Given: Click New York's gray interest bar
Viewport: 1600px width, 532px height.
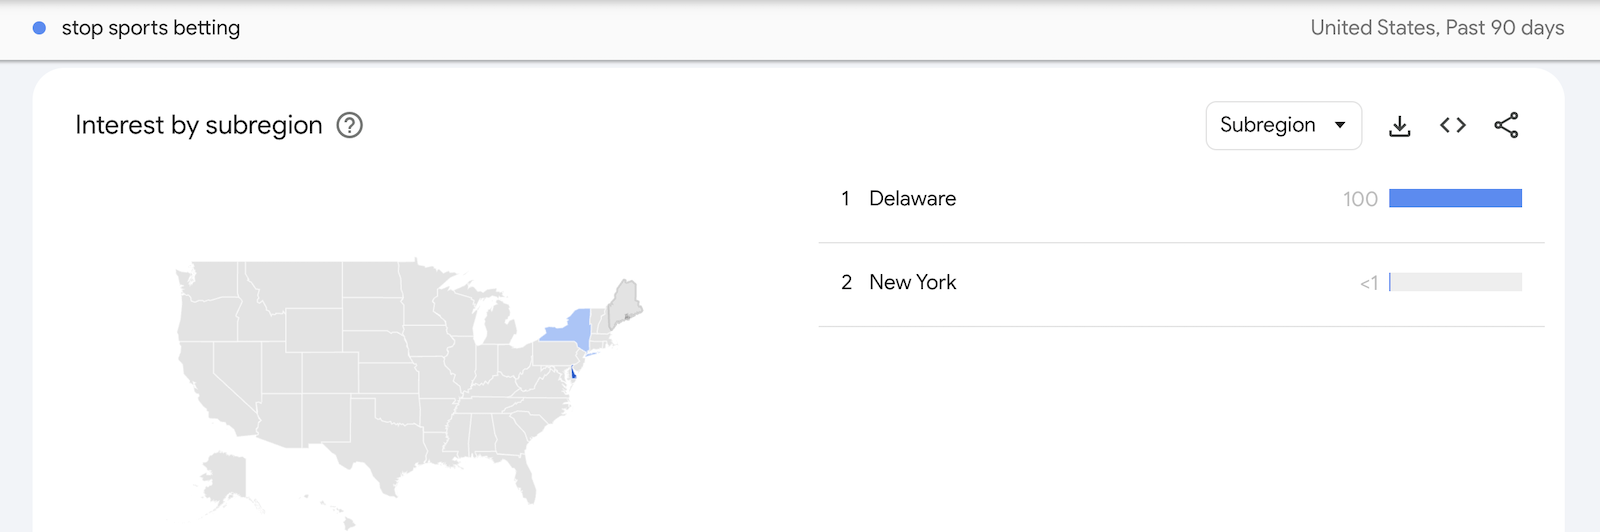Looking at the screenshot, I should pos(1455,283).
